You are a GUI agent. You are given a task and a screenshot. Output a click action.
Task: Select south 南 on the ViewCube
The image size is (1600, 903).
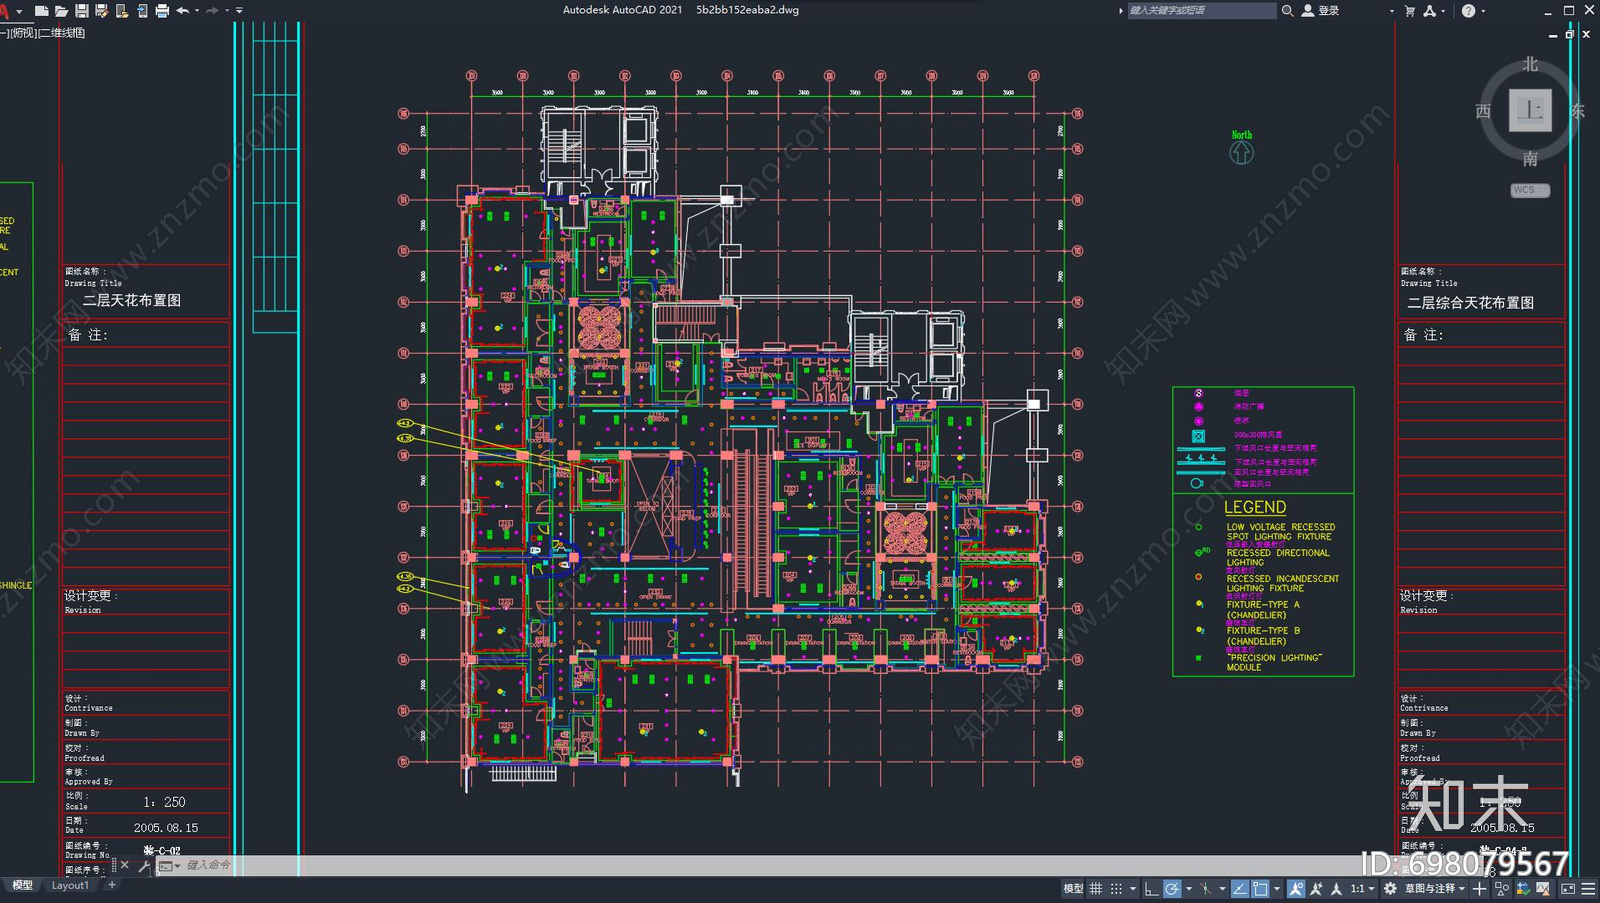[x=1530, y=158]
